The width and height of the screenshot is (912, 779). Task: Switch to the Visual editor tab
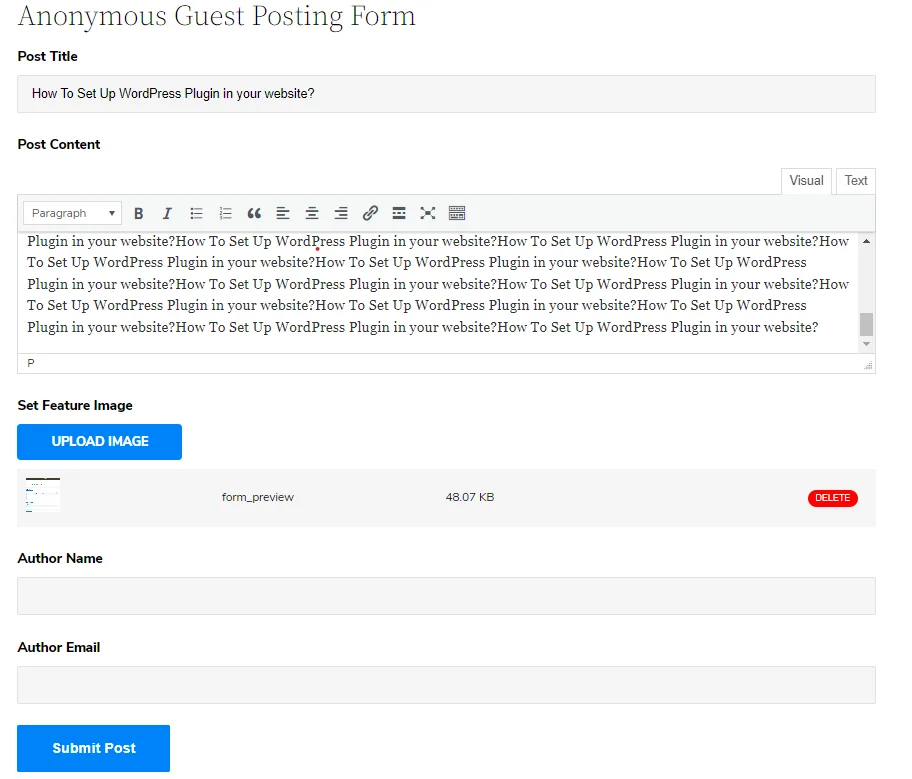tap(806, 181)
